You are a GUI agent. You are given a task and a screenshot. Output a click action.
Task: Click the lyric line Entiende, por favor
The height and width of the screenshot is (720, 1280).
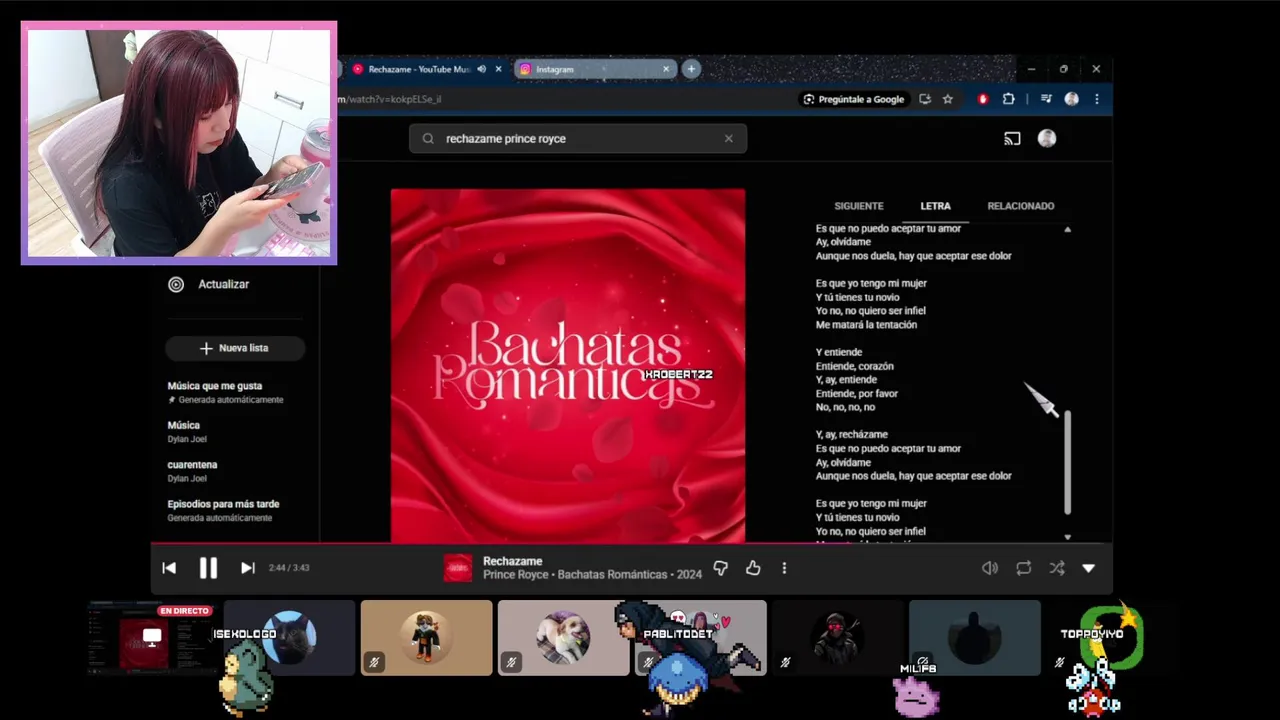(x=857, y=394)
